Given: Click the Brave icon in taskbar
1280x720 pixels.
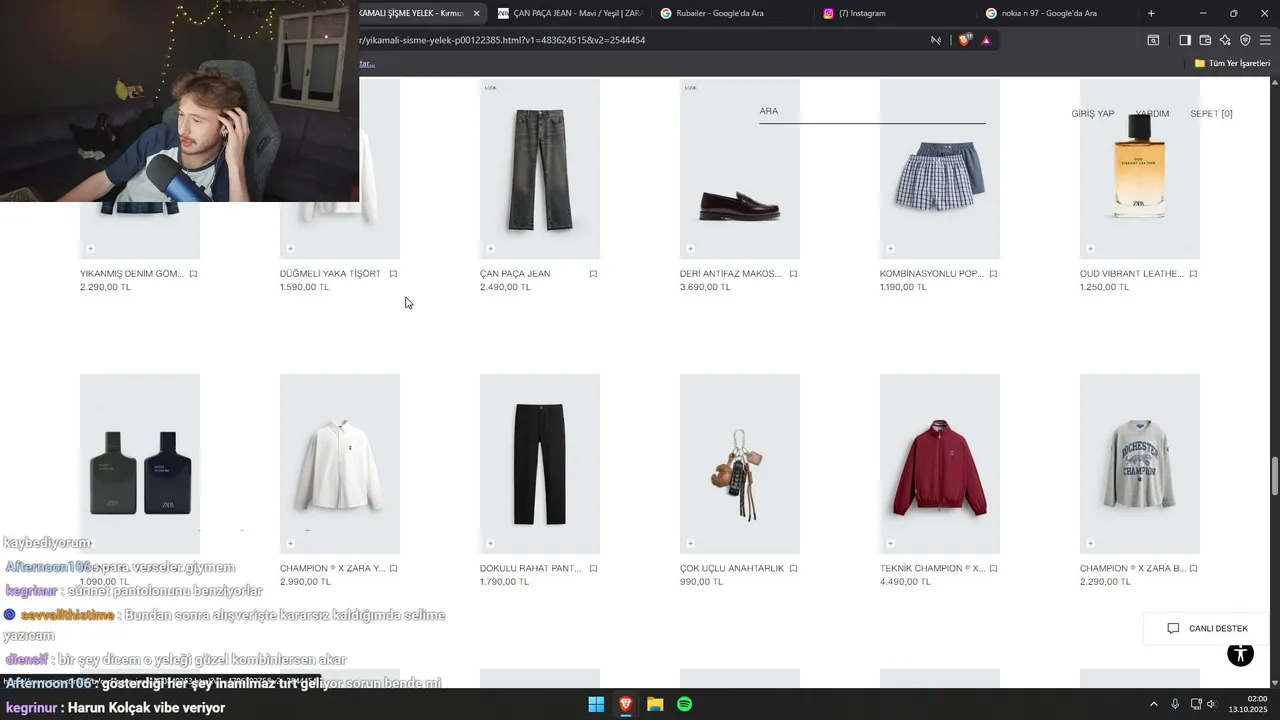Looking at the screenshot, I should [x=626, y=704].
